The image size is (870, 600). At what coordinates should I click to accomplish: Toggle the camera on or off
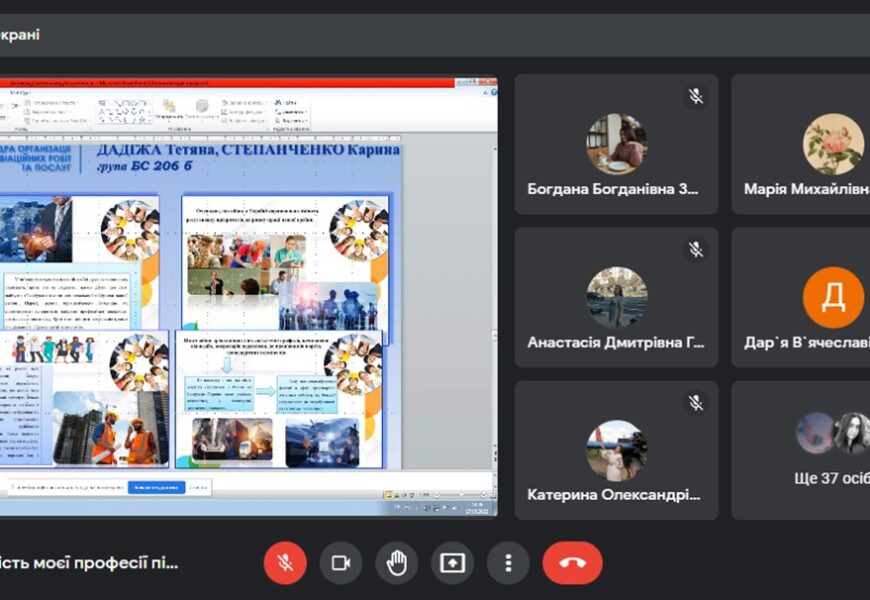tap(341, 563)
